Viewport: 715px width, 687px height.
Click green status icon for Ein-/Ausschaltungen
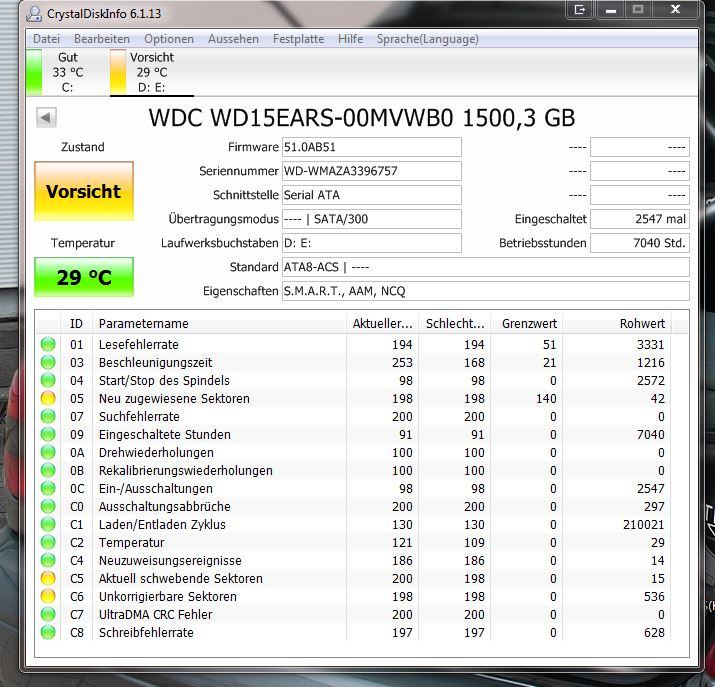48,488
